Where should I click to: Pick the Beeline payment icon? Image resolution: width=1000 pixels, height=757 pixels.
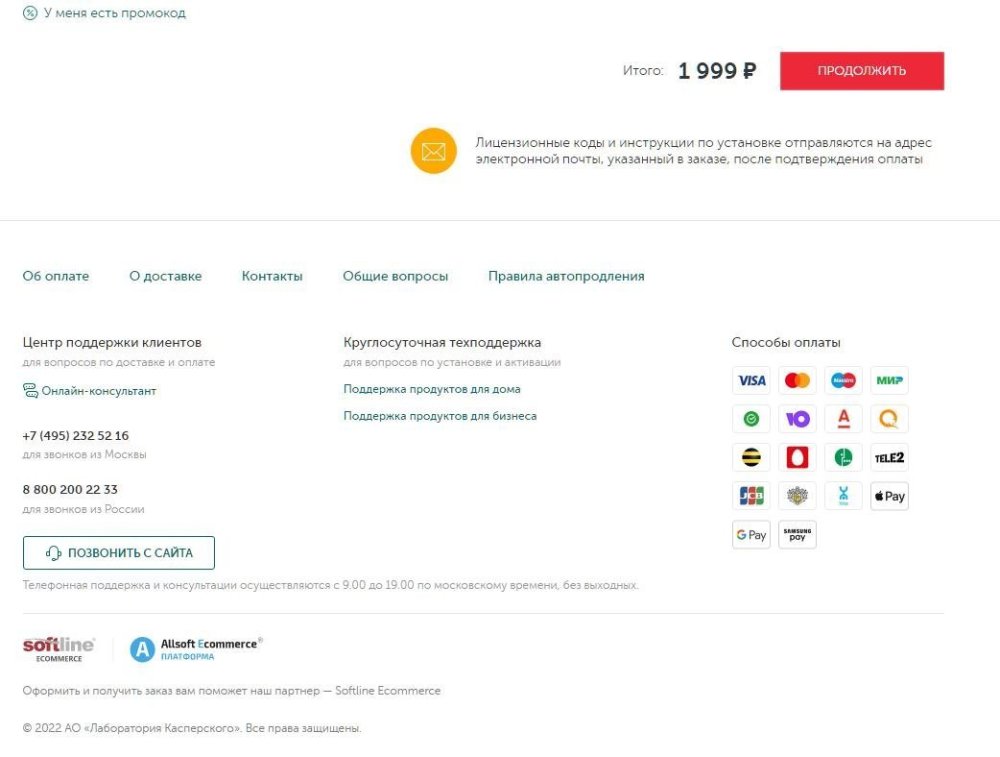(x=751, y=458)
